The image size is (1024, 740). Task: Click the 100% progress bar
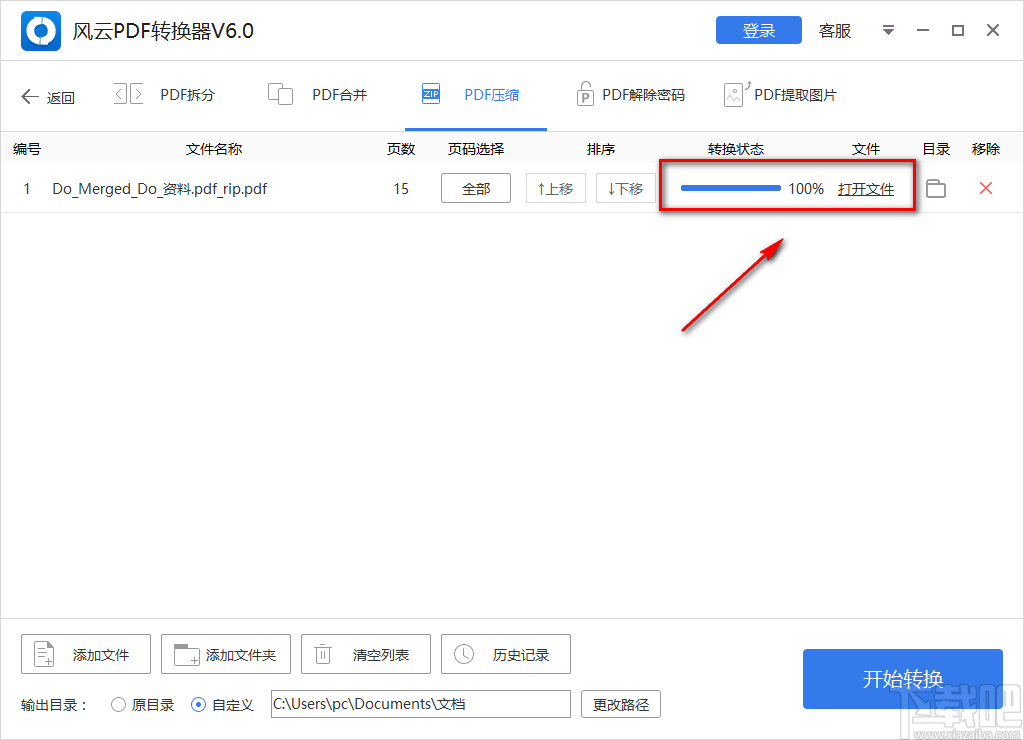730,187
